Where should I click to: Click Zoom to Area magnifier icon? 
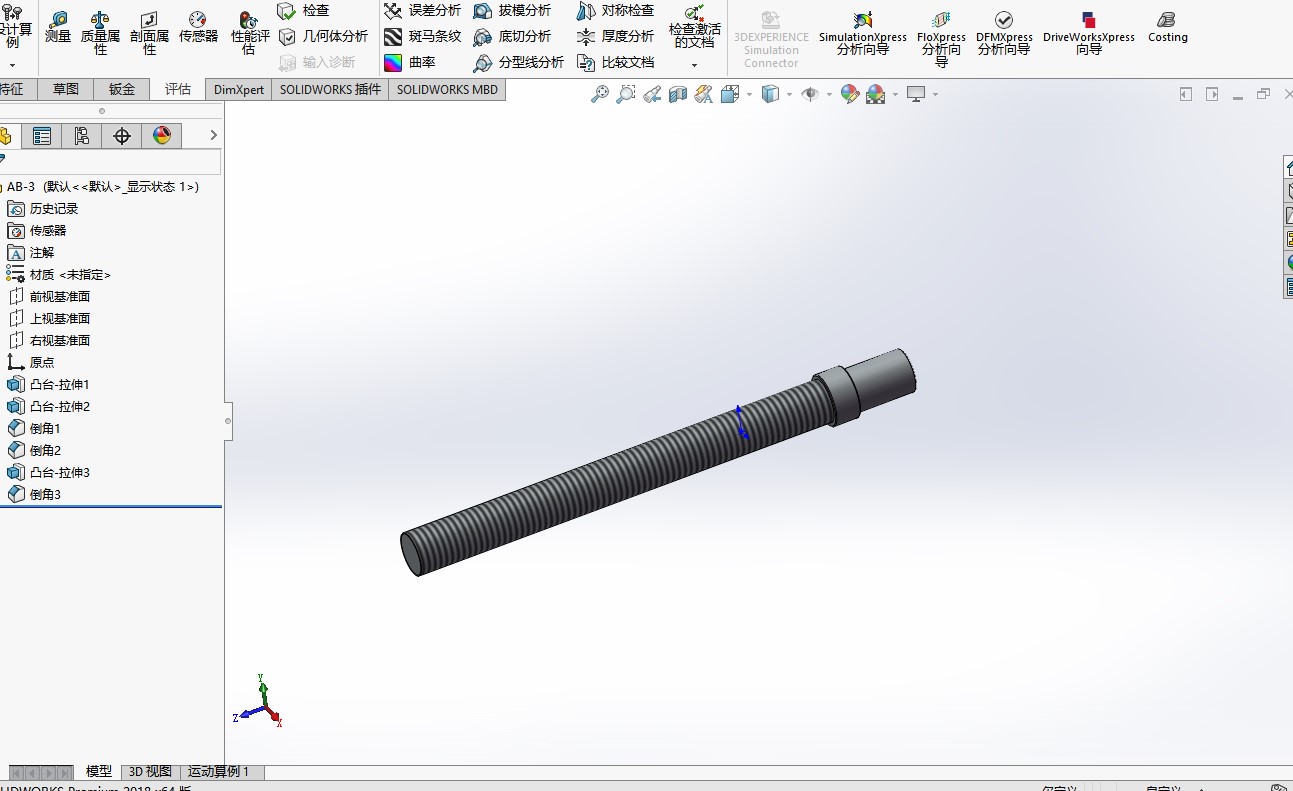(626, 94)
